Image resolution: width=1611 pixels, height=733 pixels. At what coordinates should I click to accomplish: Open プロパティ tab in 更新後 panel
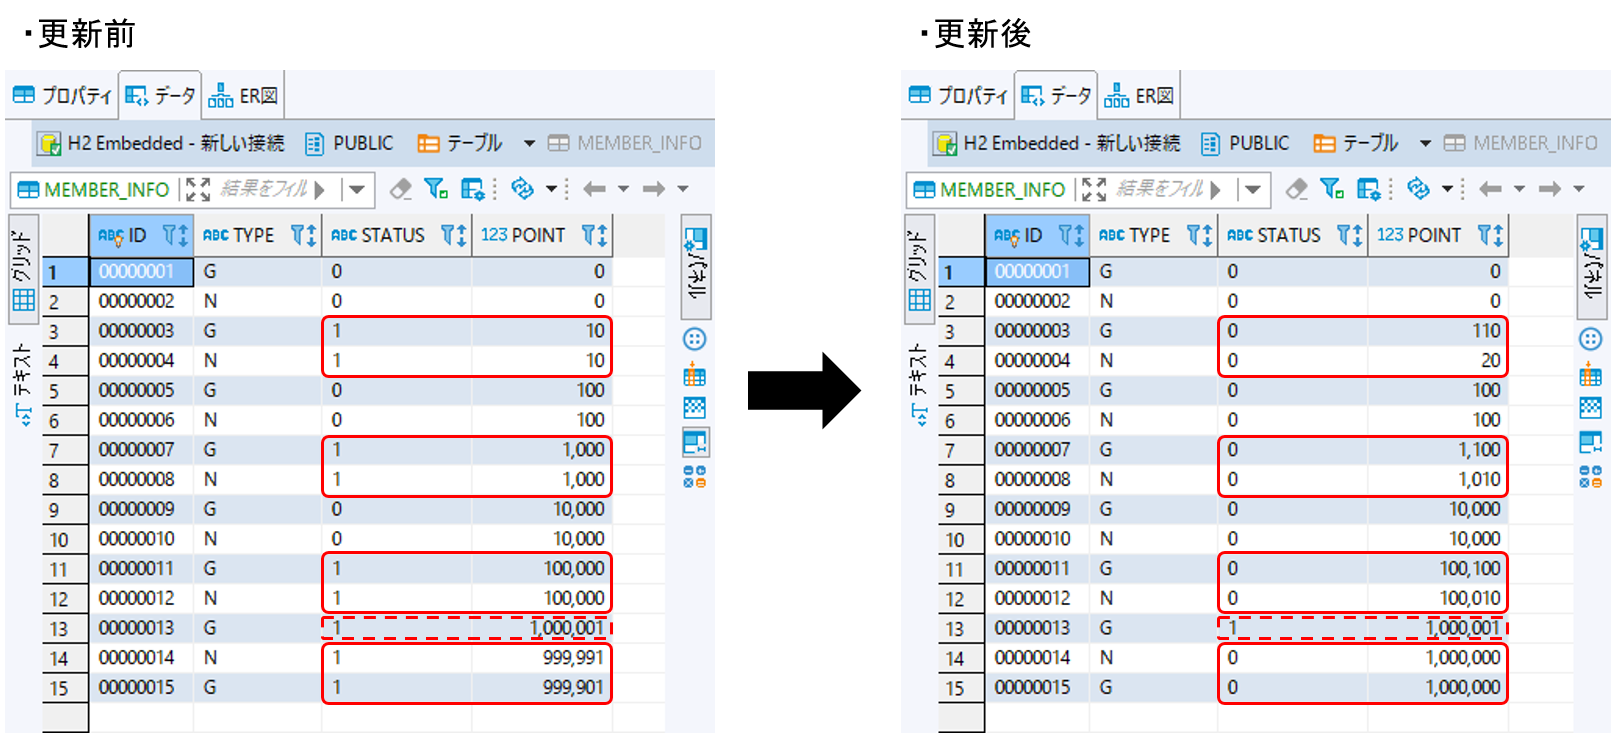pyautogui.click(x=958, y=96)
